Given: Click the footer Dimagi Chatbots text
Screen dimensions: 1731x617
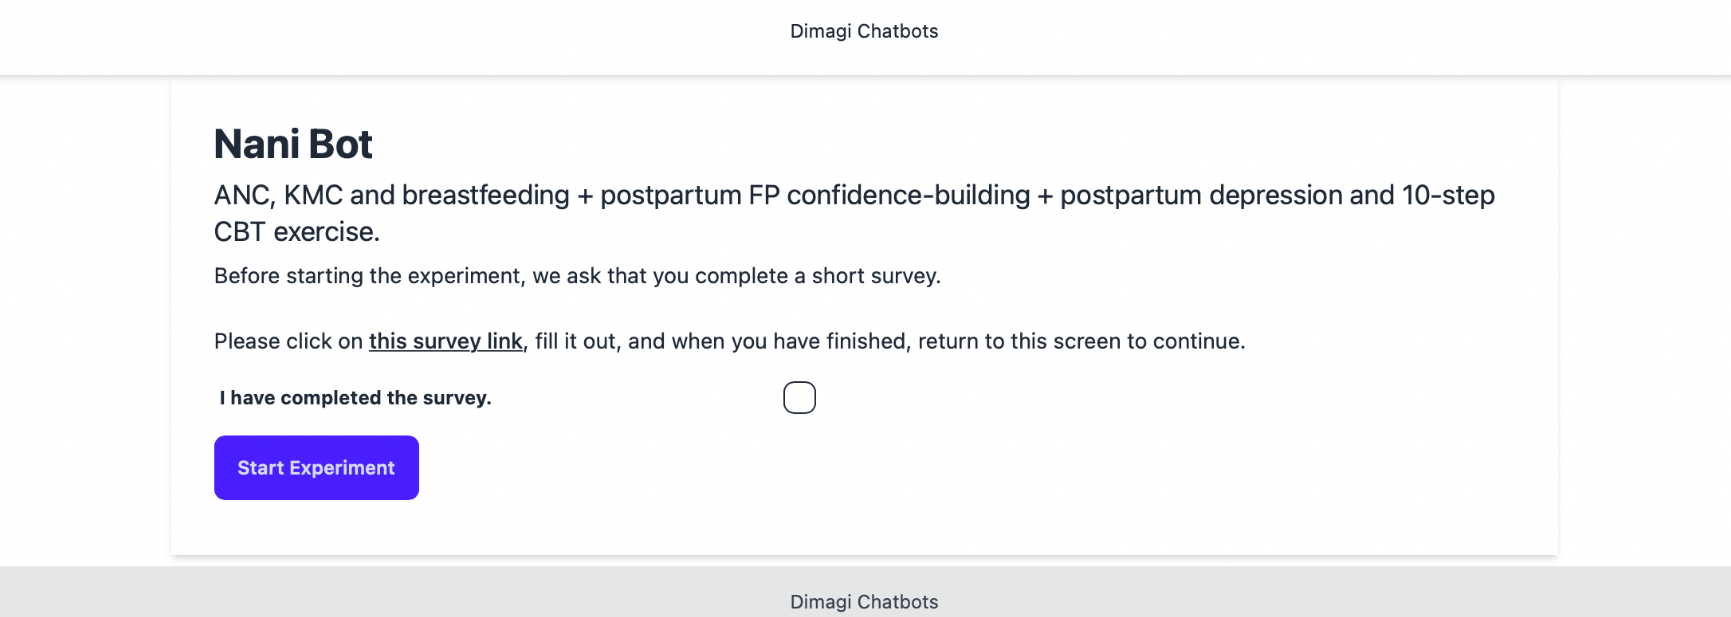Looking at the screenshot, I should click(x=864, y=602).
